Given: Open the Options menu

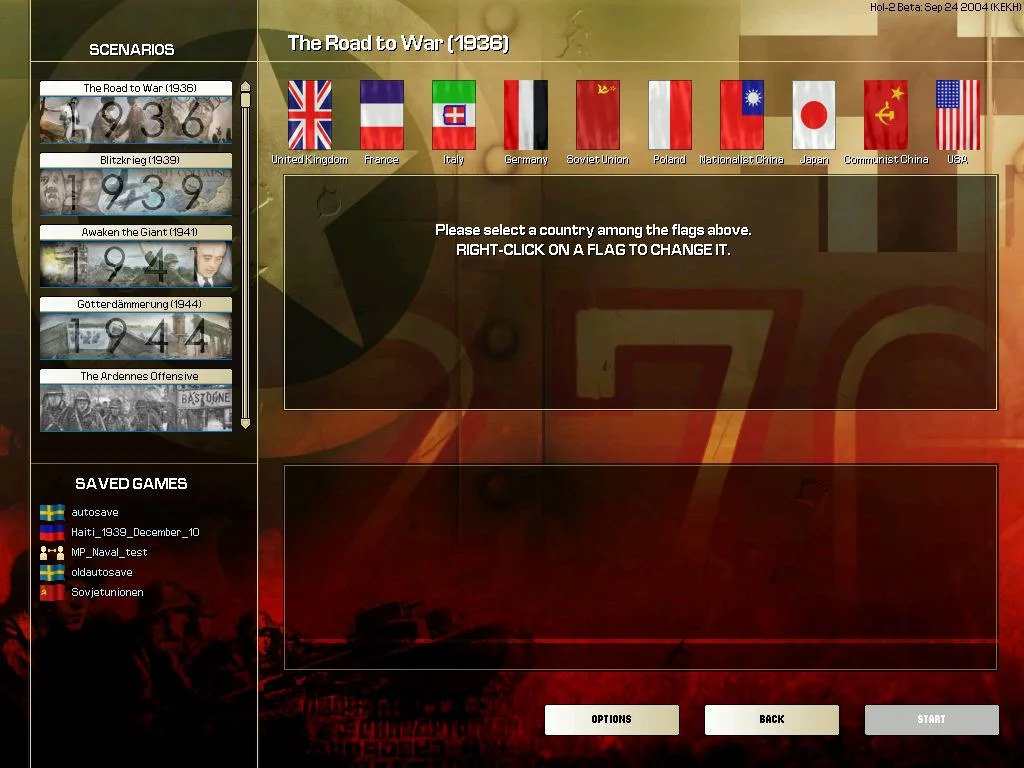Looking at the screenshot, I should 611,719.
